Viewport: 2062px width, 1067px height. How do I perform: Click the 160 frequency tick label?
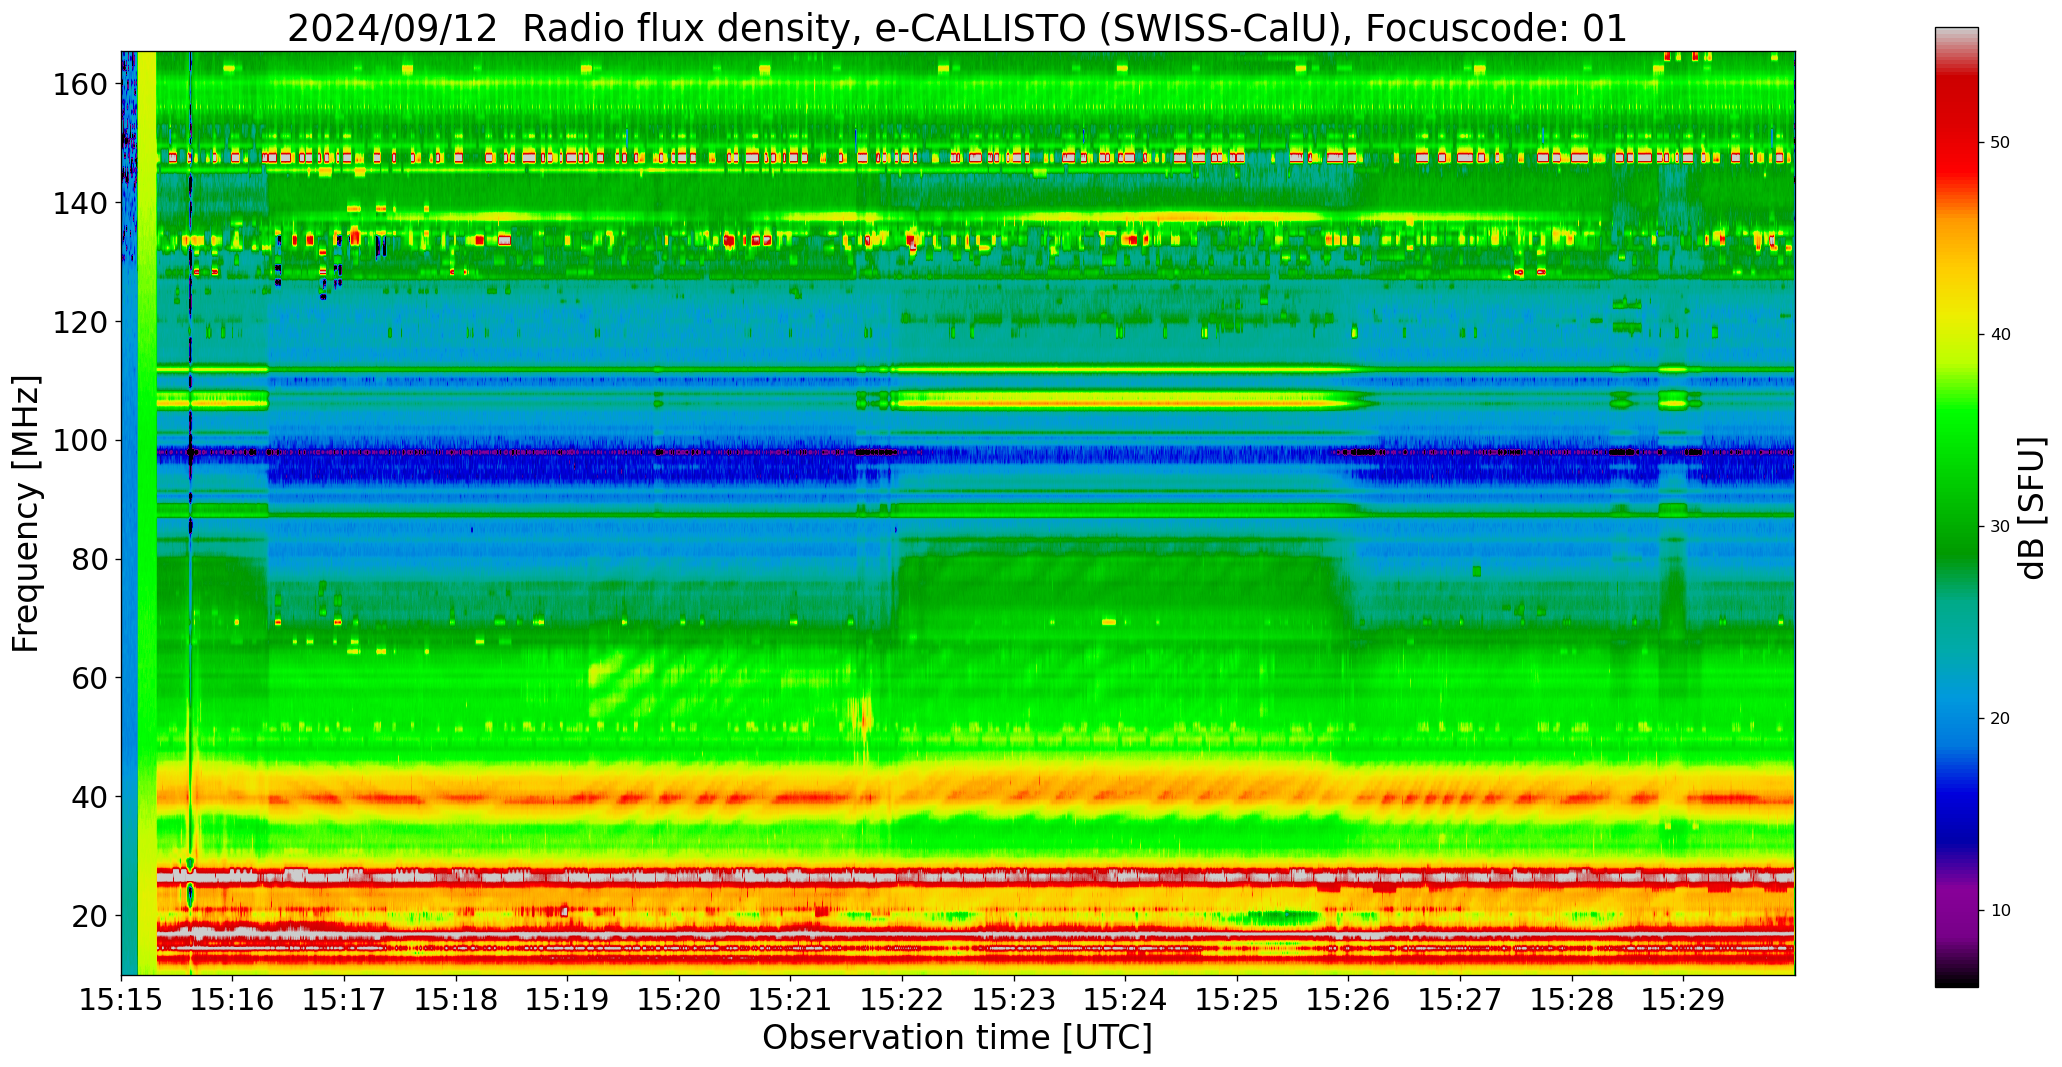click(x=80, y=84)
